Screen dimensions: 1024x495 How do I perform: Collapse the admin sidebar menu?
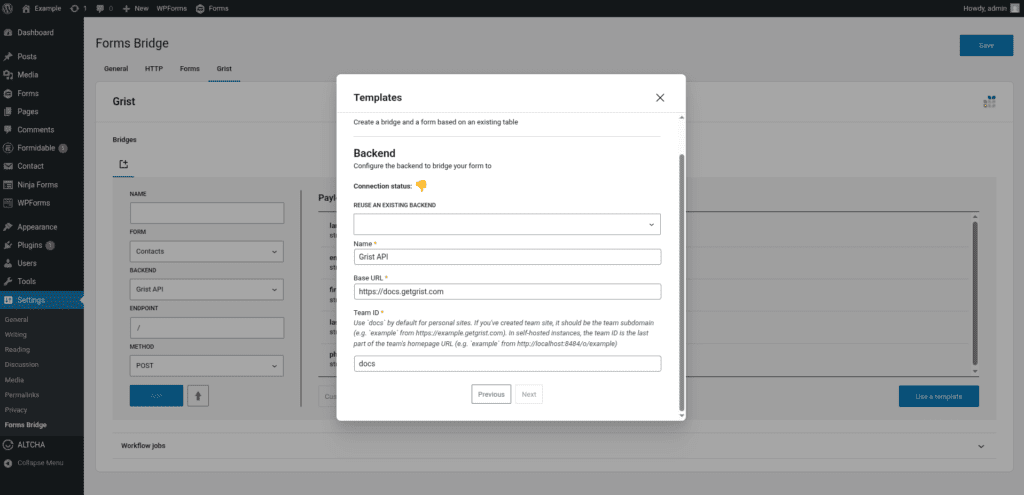(42, 463)
